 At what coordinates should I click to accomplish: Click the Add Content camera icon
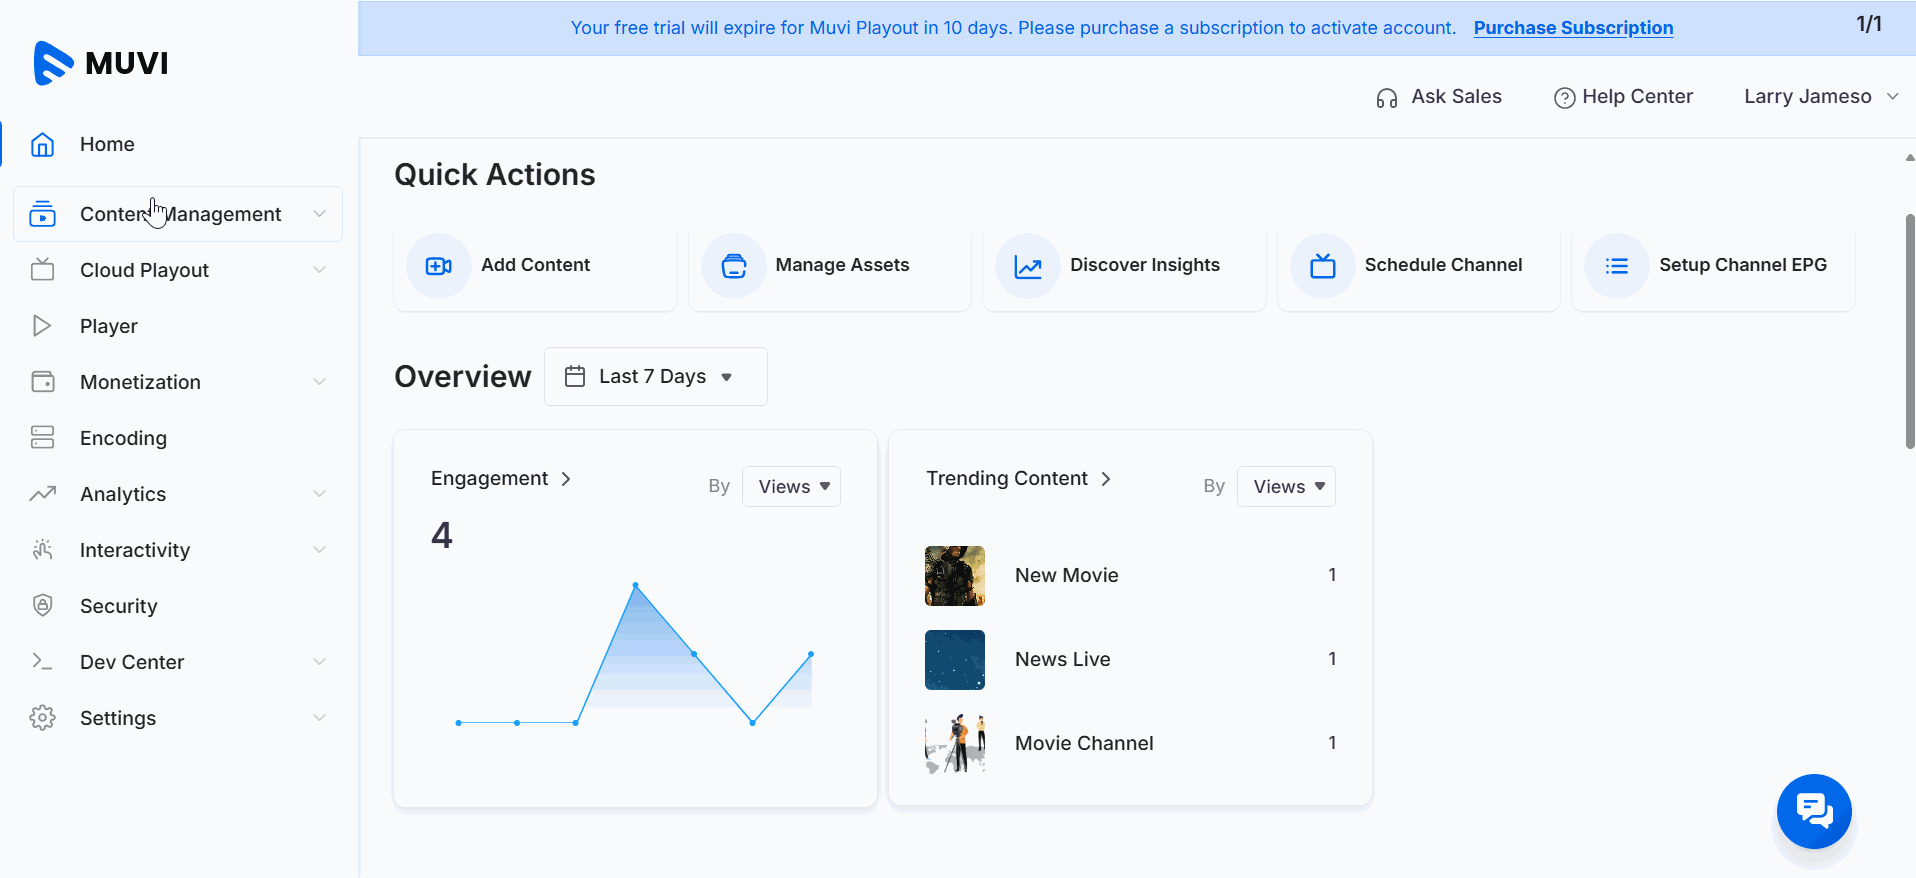[438, 266]
